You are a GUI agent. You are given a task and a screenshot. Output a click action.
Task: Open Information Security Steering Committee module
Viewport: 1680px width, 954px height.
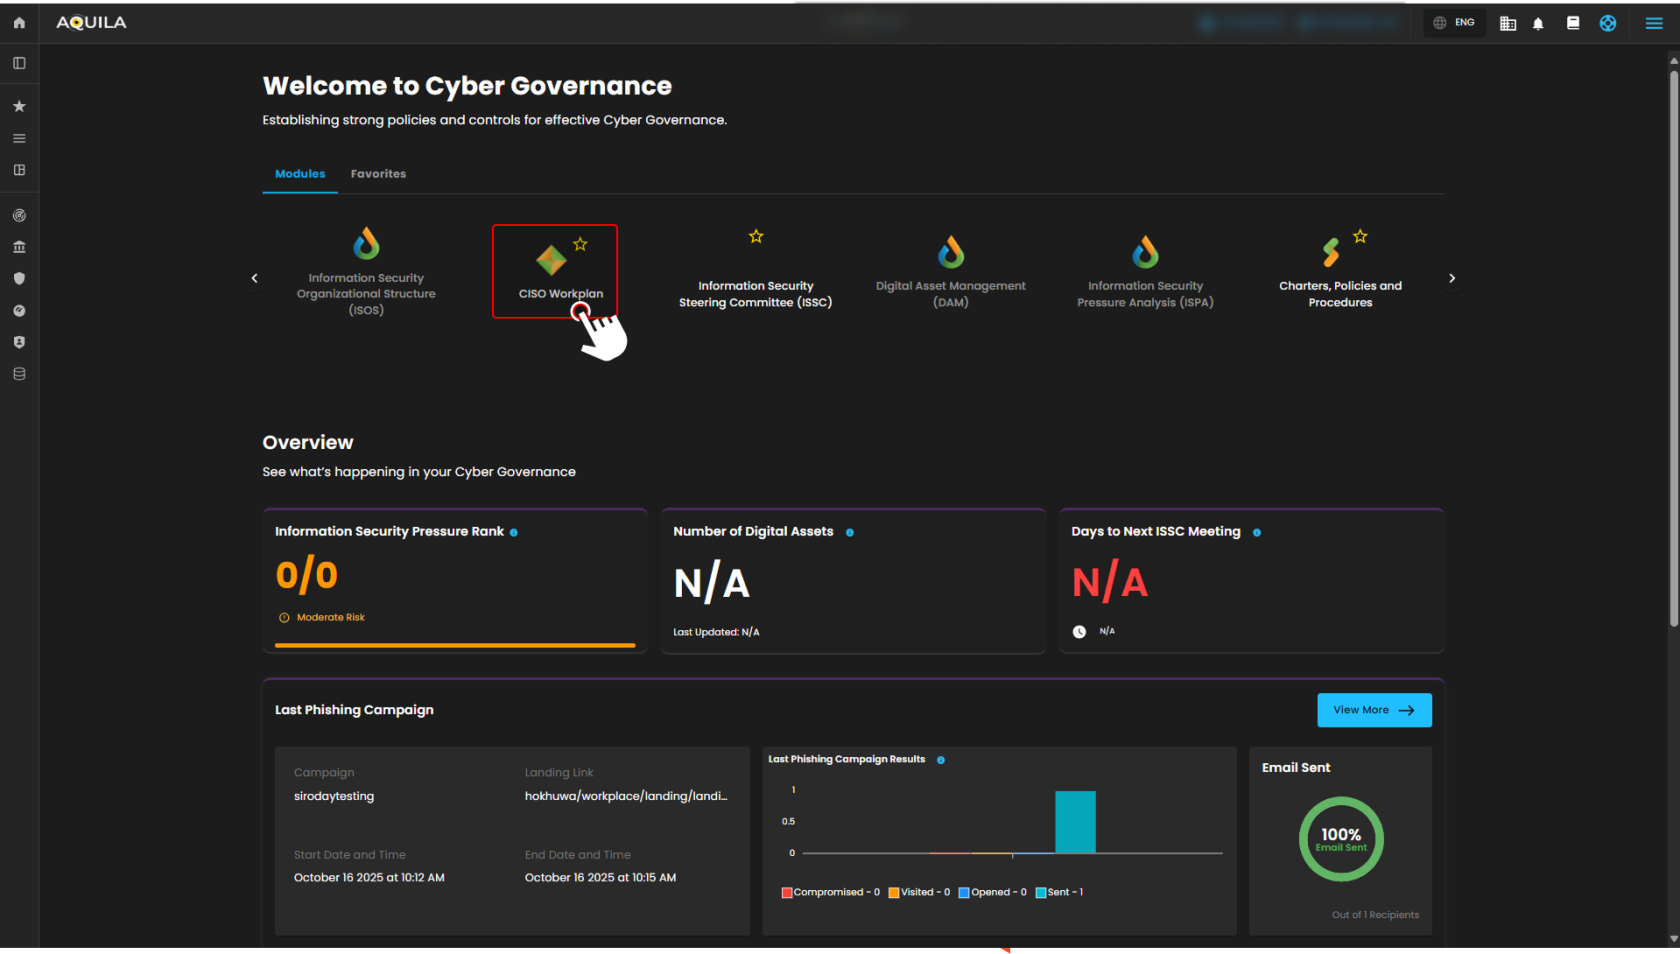pyautogui.click(x=755, y=293)
